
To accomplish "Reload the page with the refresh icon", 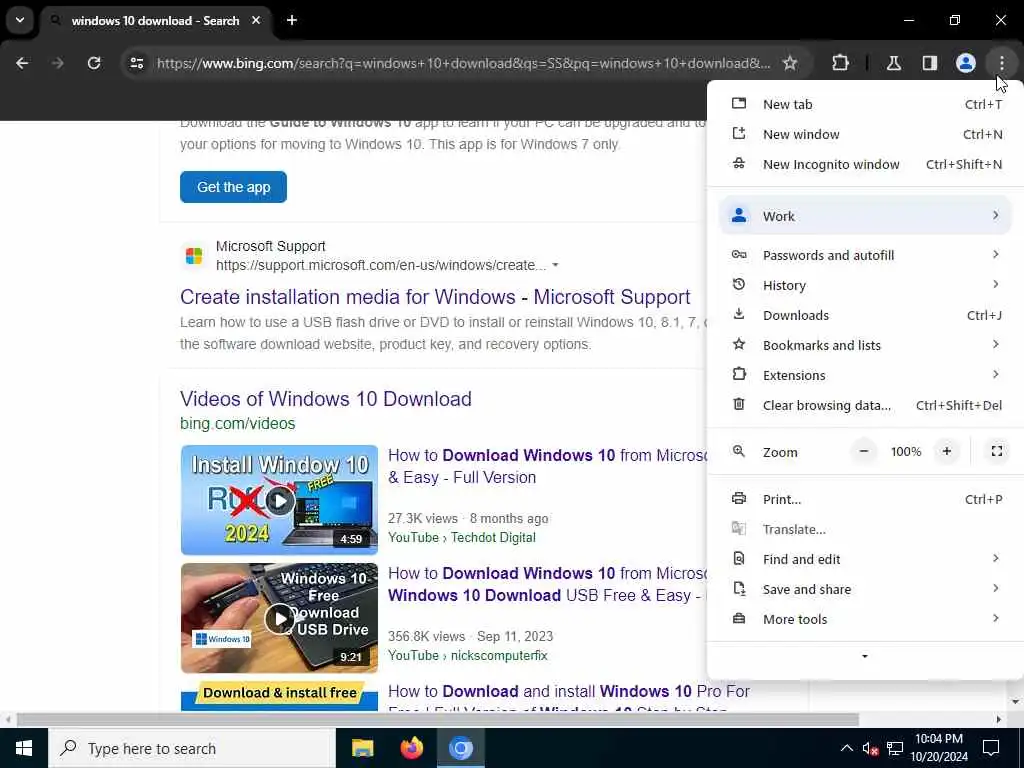I will click(94, 63).
